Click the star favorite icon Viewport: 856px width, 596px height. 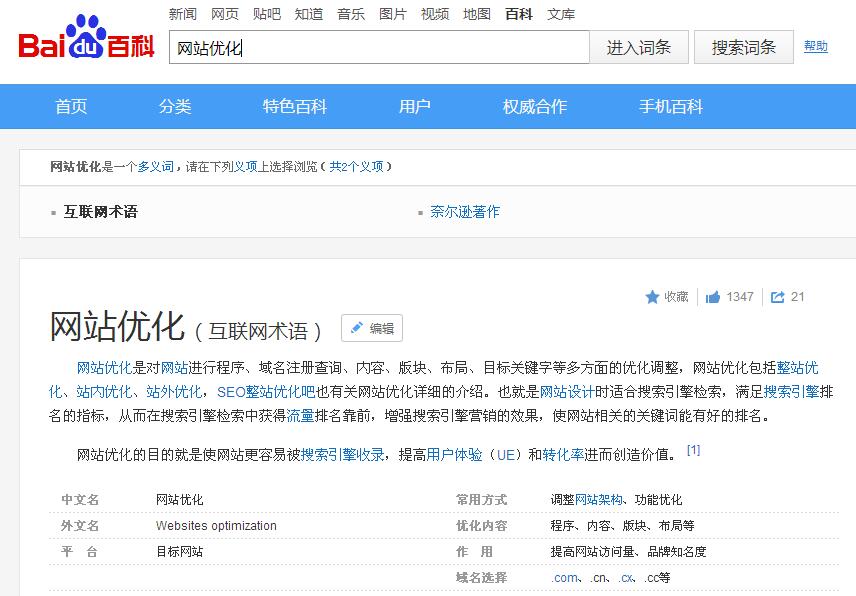[653, 297]
